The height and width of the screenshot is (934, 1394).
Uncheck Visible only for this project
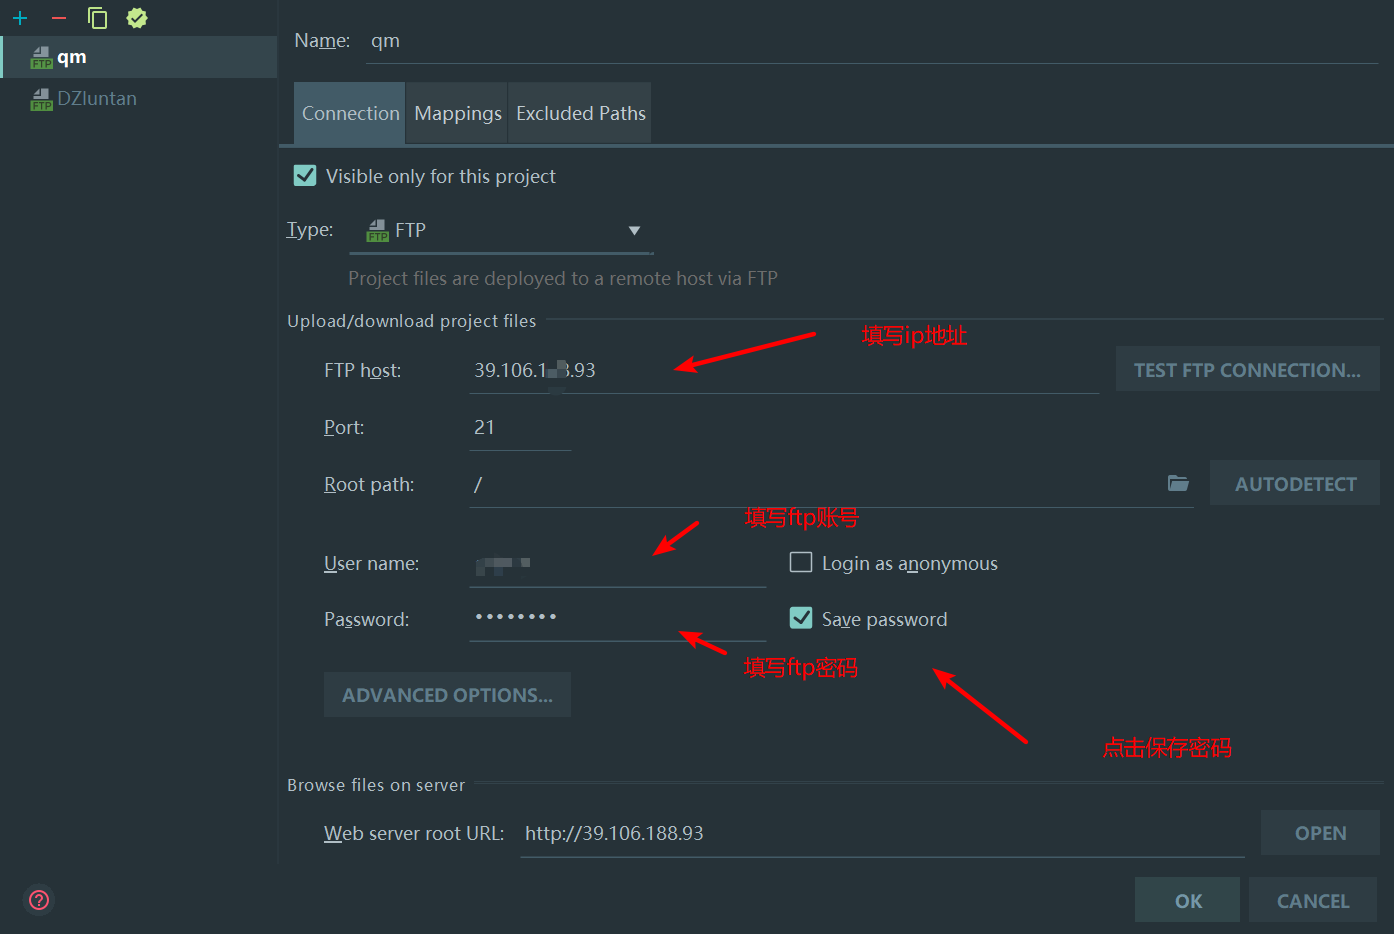pos(304,175)
